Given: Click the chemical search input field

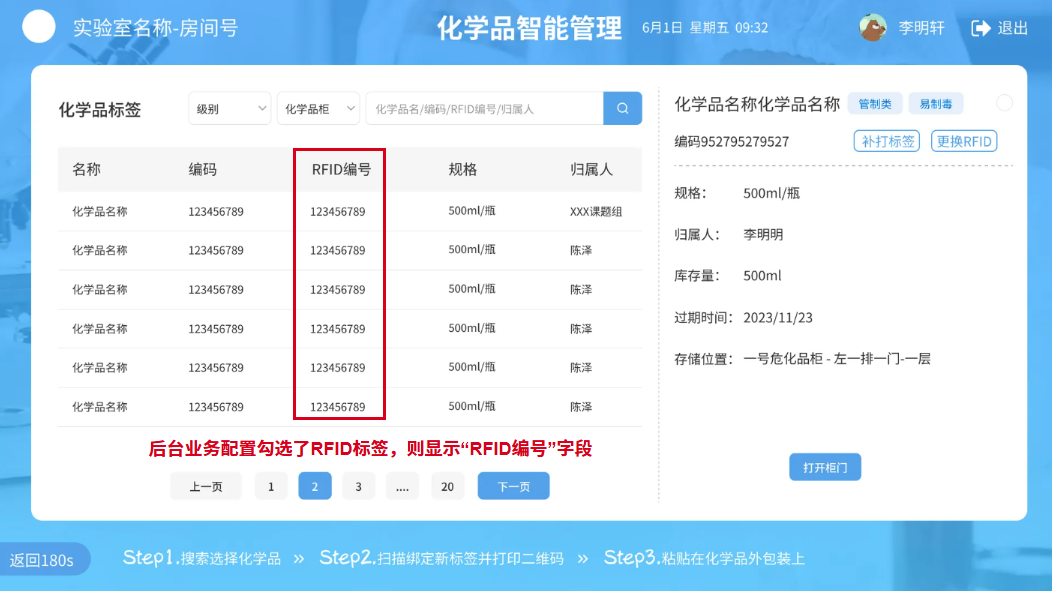Looking at the screenshot, I should (484, 109).
